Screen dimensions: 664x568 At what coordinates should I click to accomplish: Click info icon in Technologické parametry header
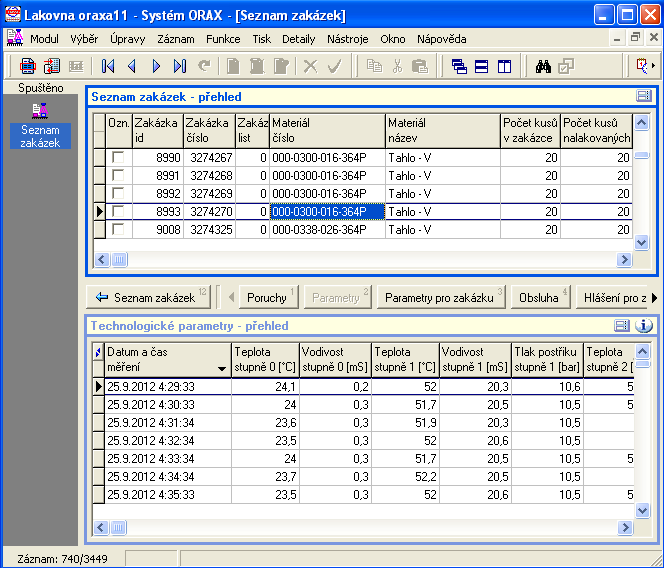[x=644, y=326]
